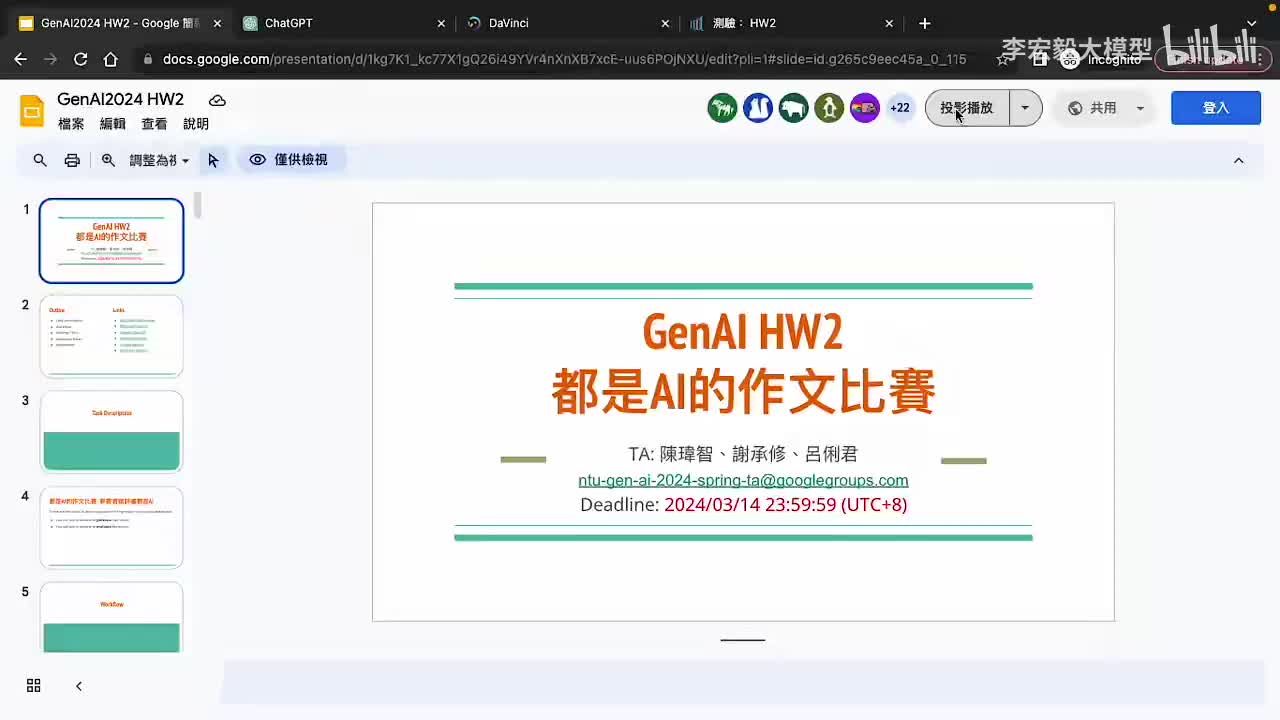
Task: Select slide 4 thumbnail
Action: point(111,528)
